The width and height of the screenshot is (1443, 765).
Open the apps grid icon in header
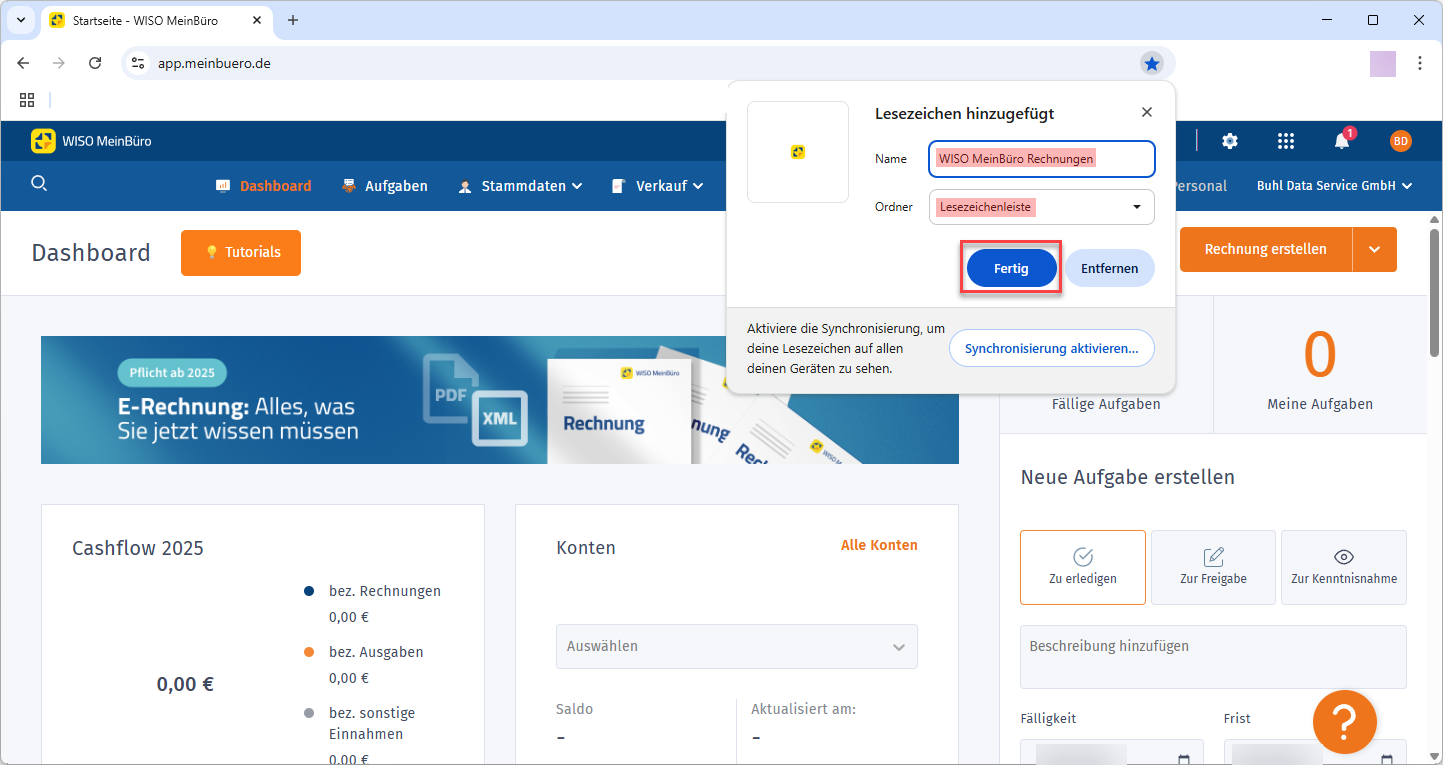[1286, 141]
